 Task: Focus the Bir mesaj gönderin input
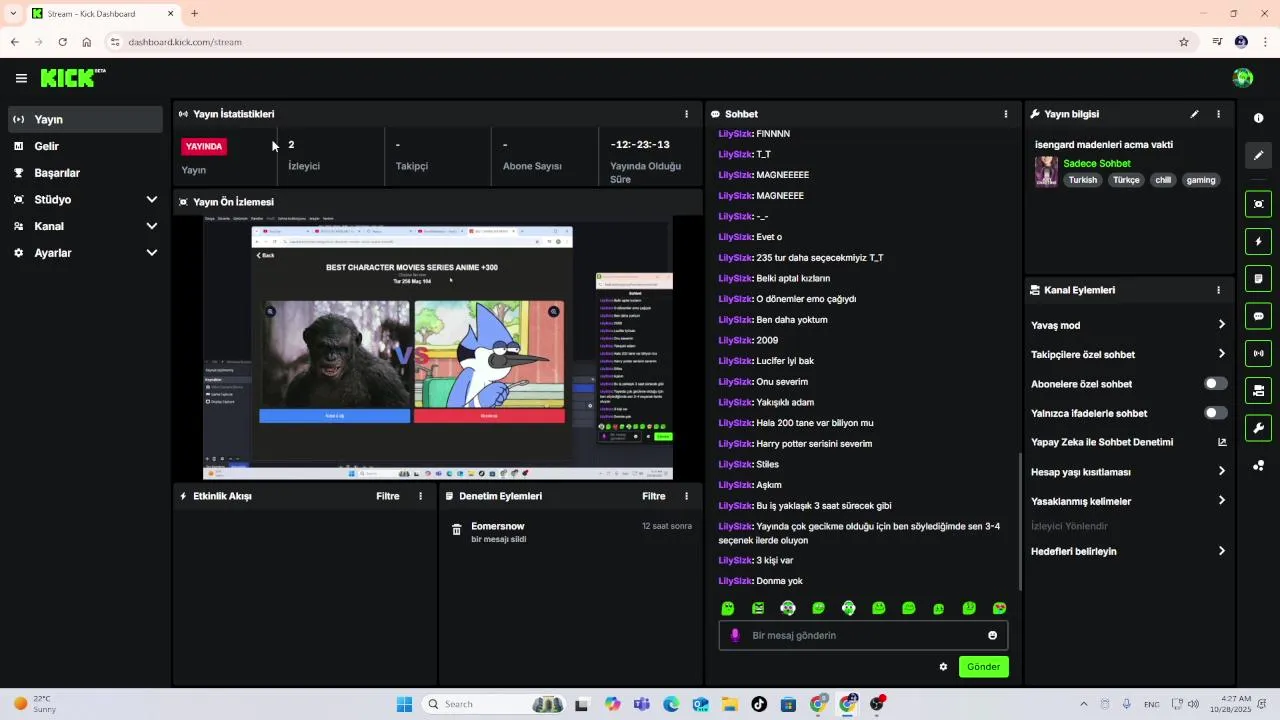[x=864, y=635]
